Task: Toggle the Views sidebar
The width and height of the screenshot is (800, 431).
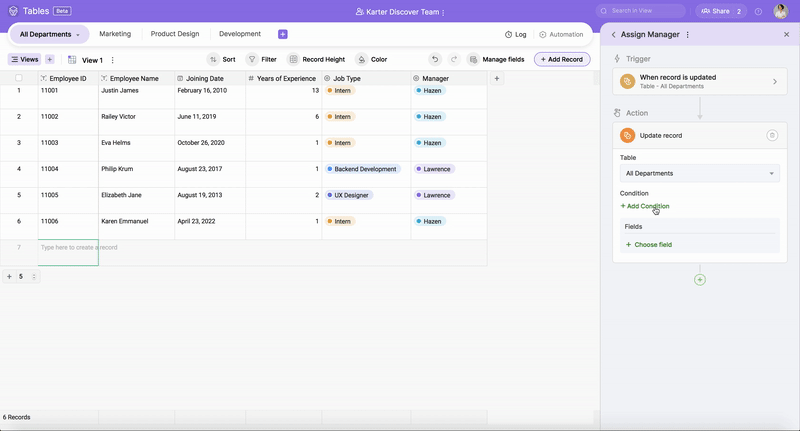Action: point(24,60)
